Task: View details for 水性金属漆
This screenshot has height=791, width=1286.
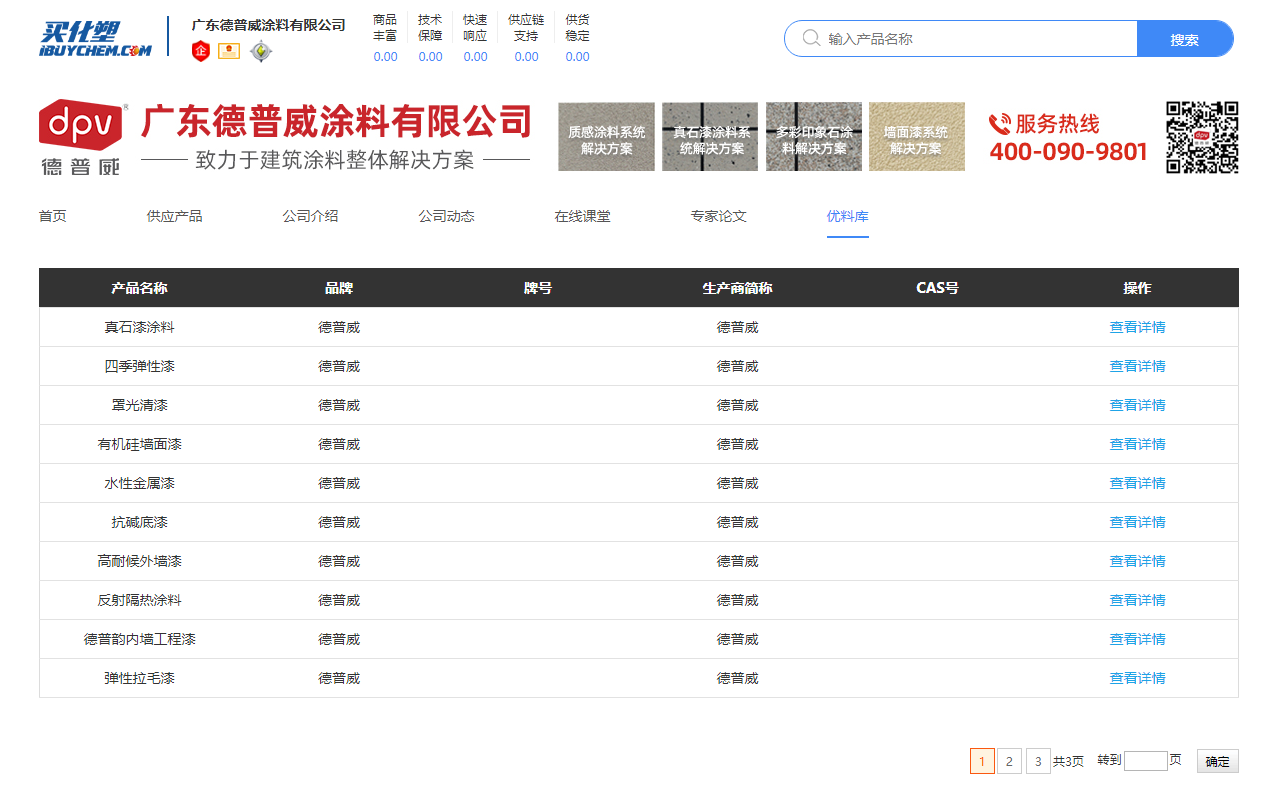Action: pyautogui.click(x=1137, y=483)
